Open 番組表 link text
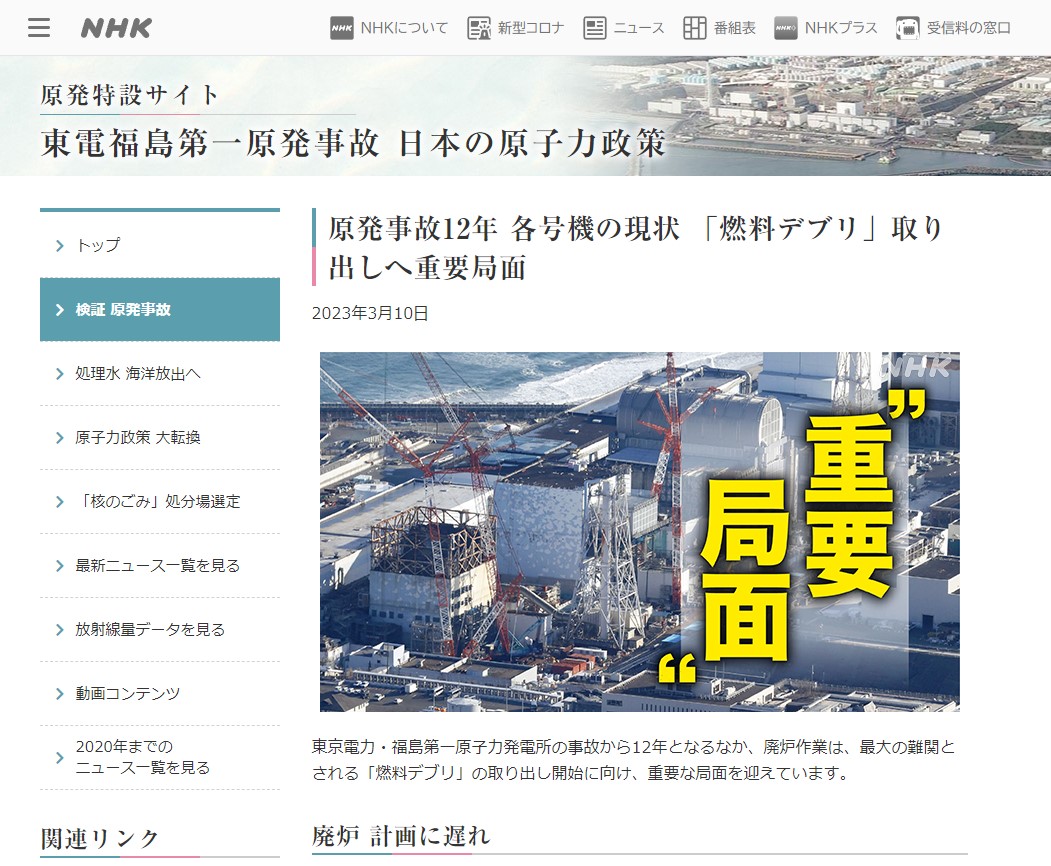Image resolution: width=1051 pixels, height=866 pixels. coord(735,28)
